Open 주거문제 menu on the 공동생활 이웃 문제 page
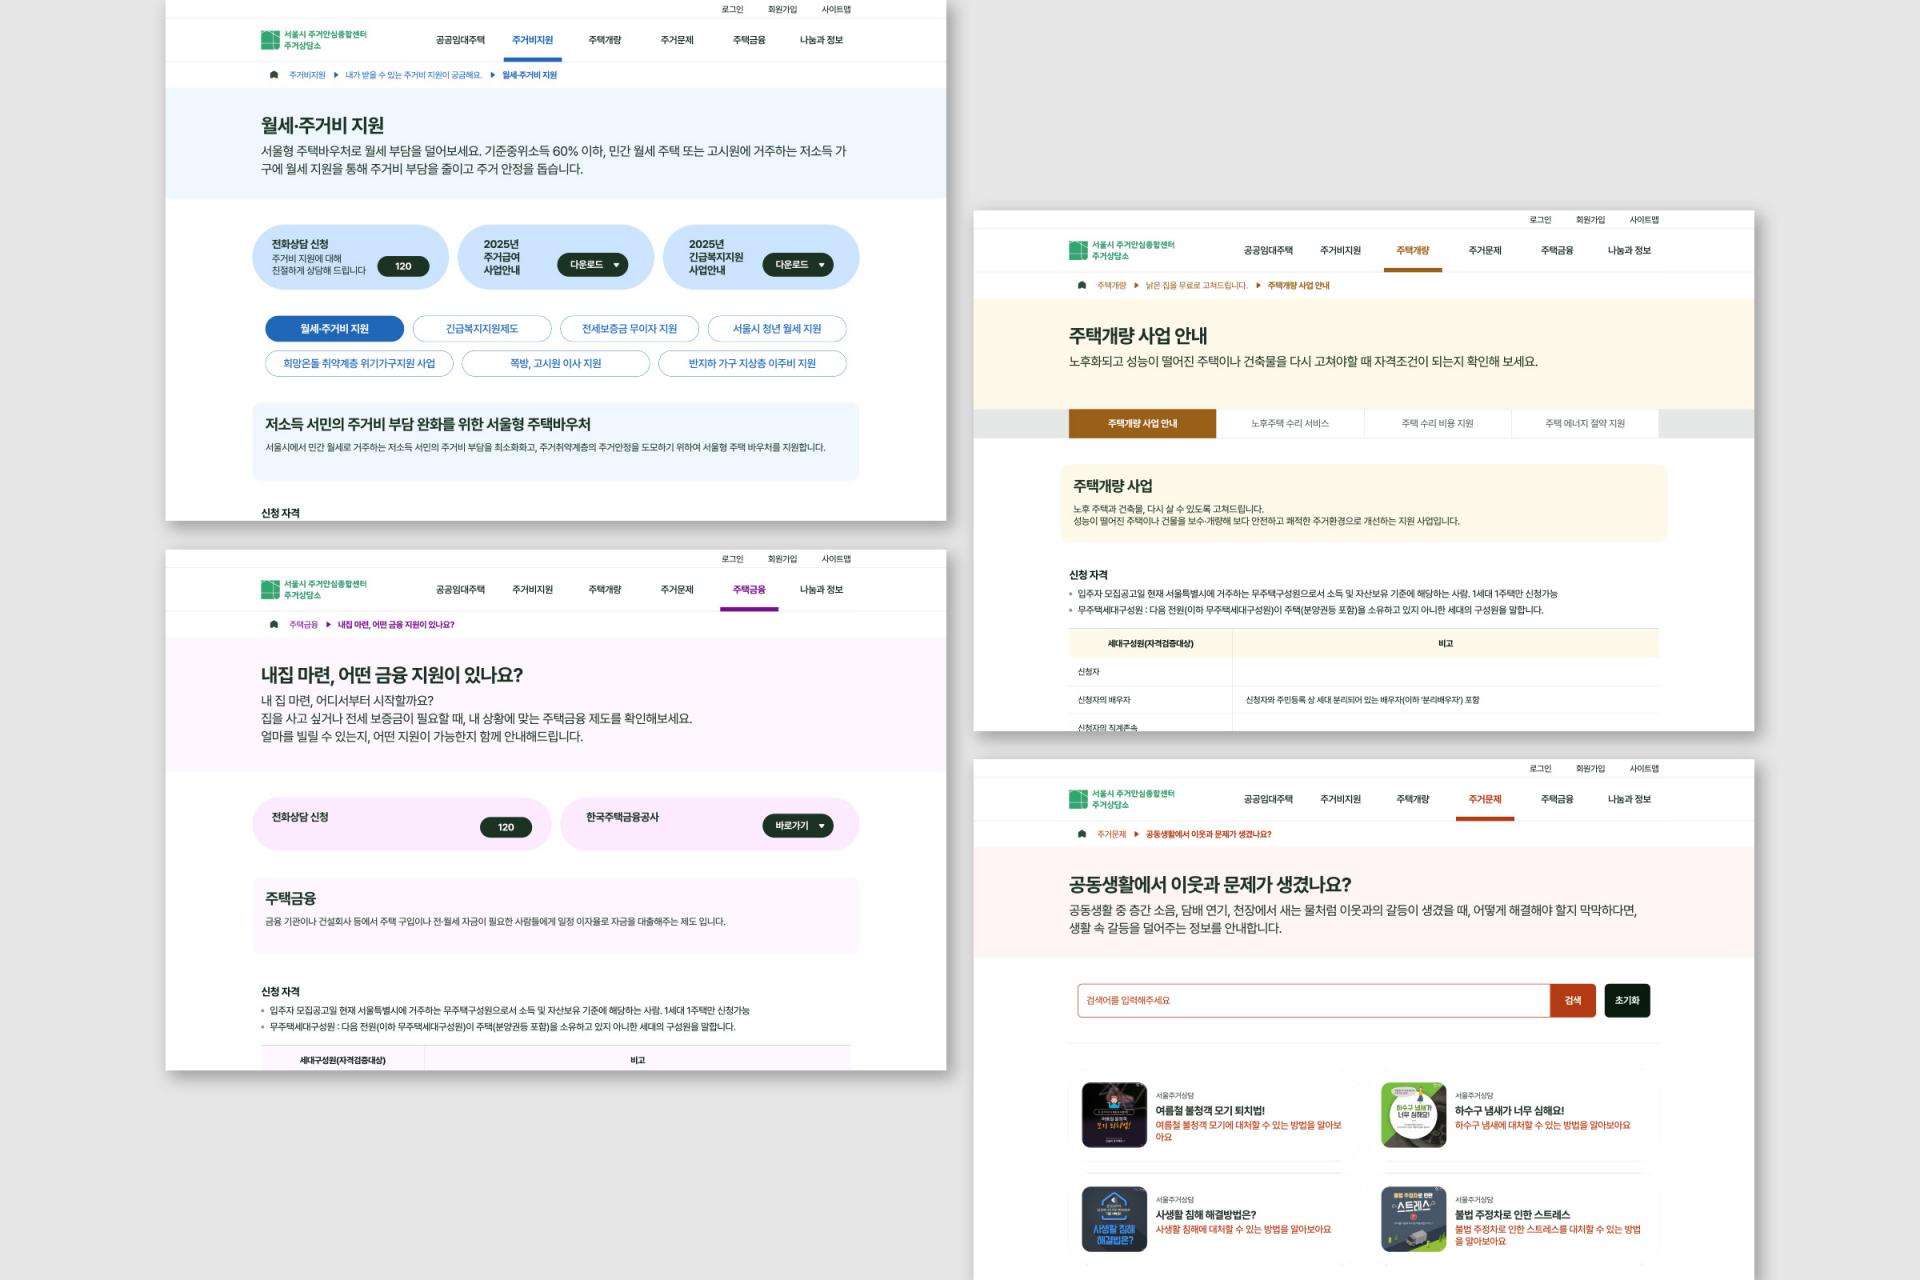This screenshot has width=1920, height=1280. (x=1485, y=800)
